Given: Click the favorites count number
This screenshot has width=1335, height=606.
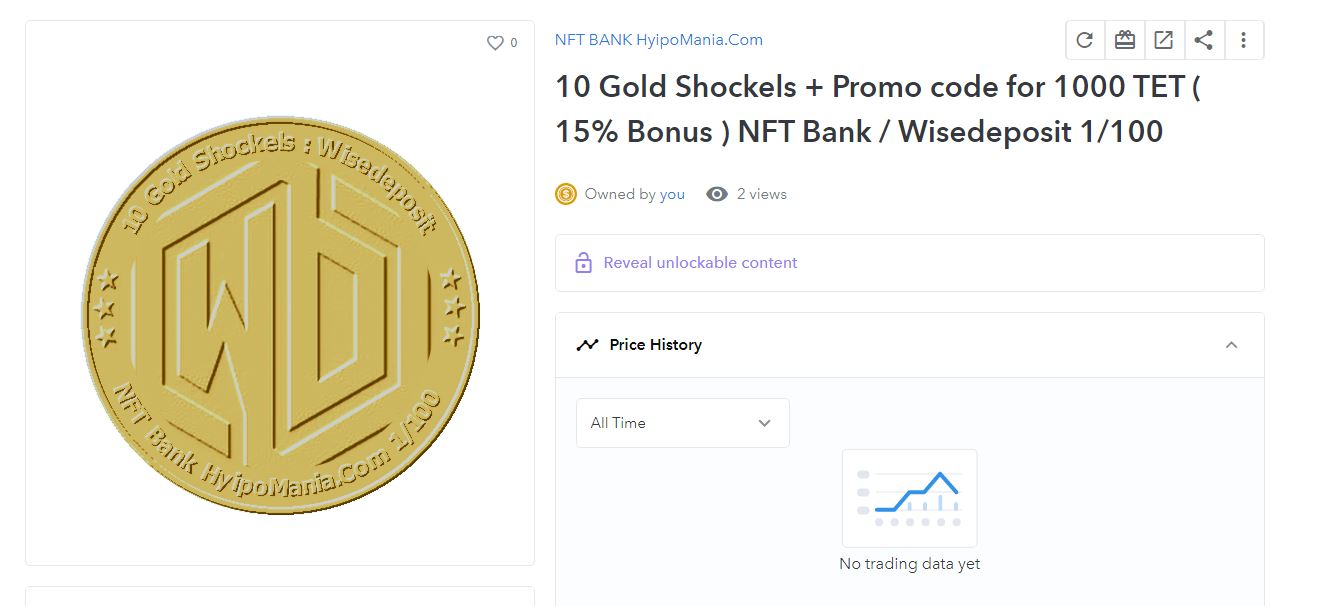Looking at the screenshot, I should pos(514,43).
